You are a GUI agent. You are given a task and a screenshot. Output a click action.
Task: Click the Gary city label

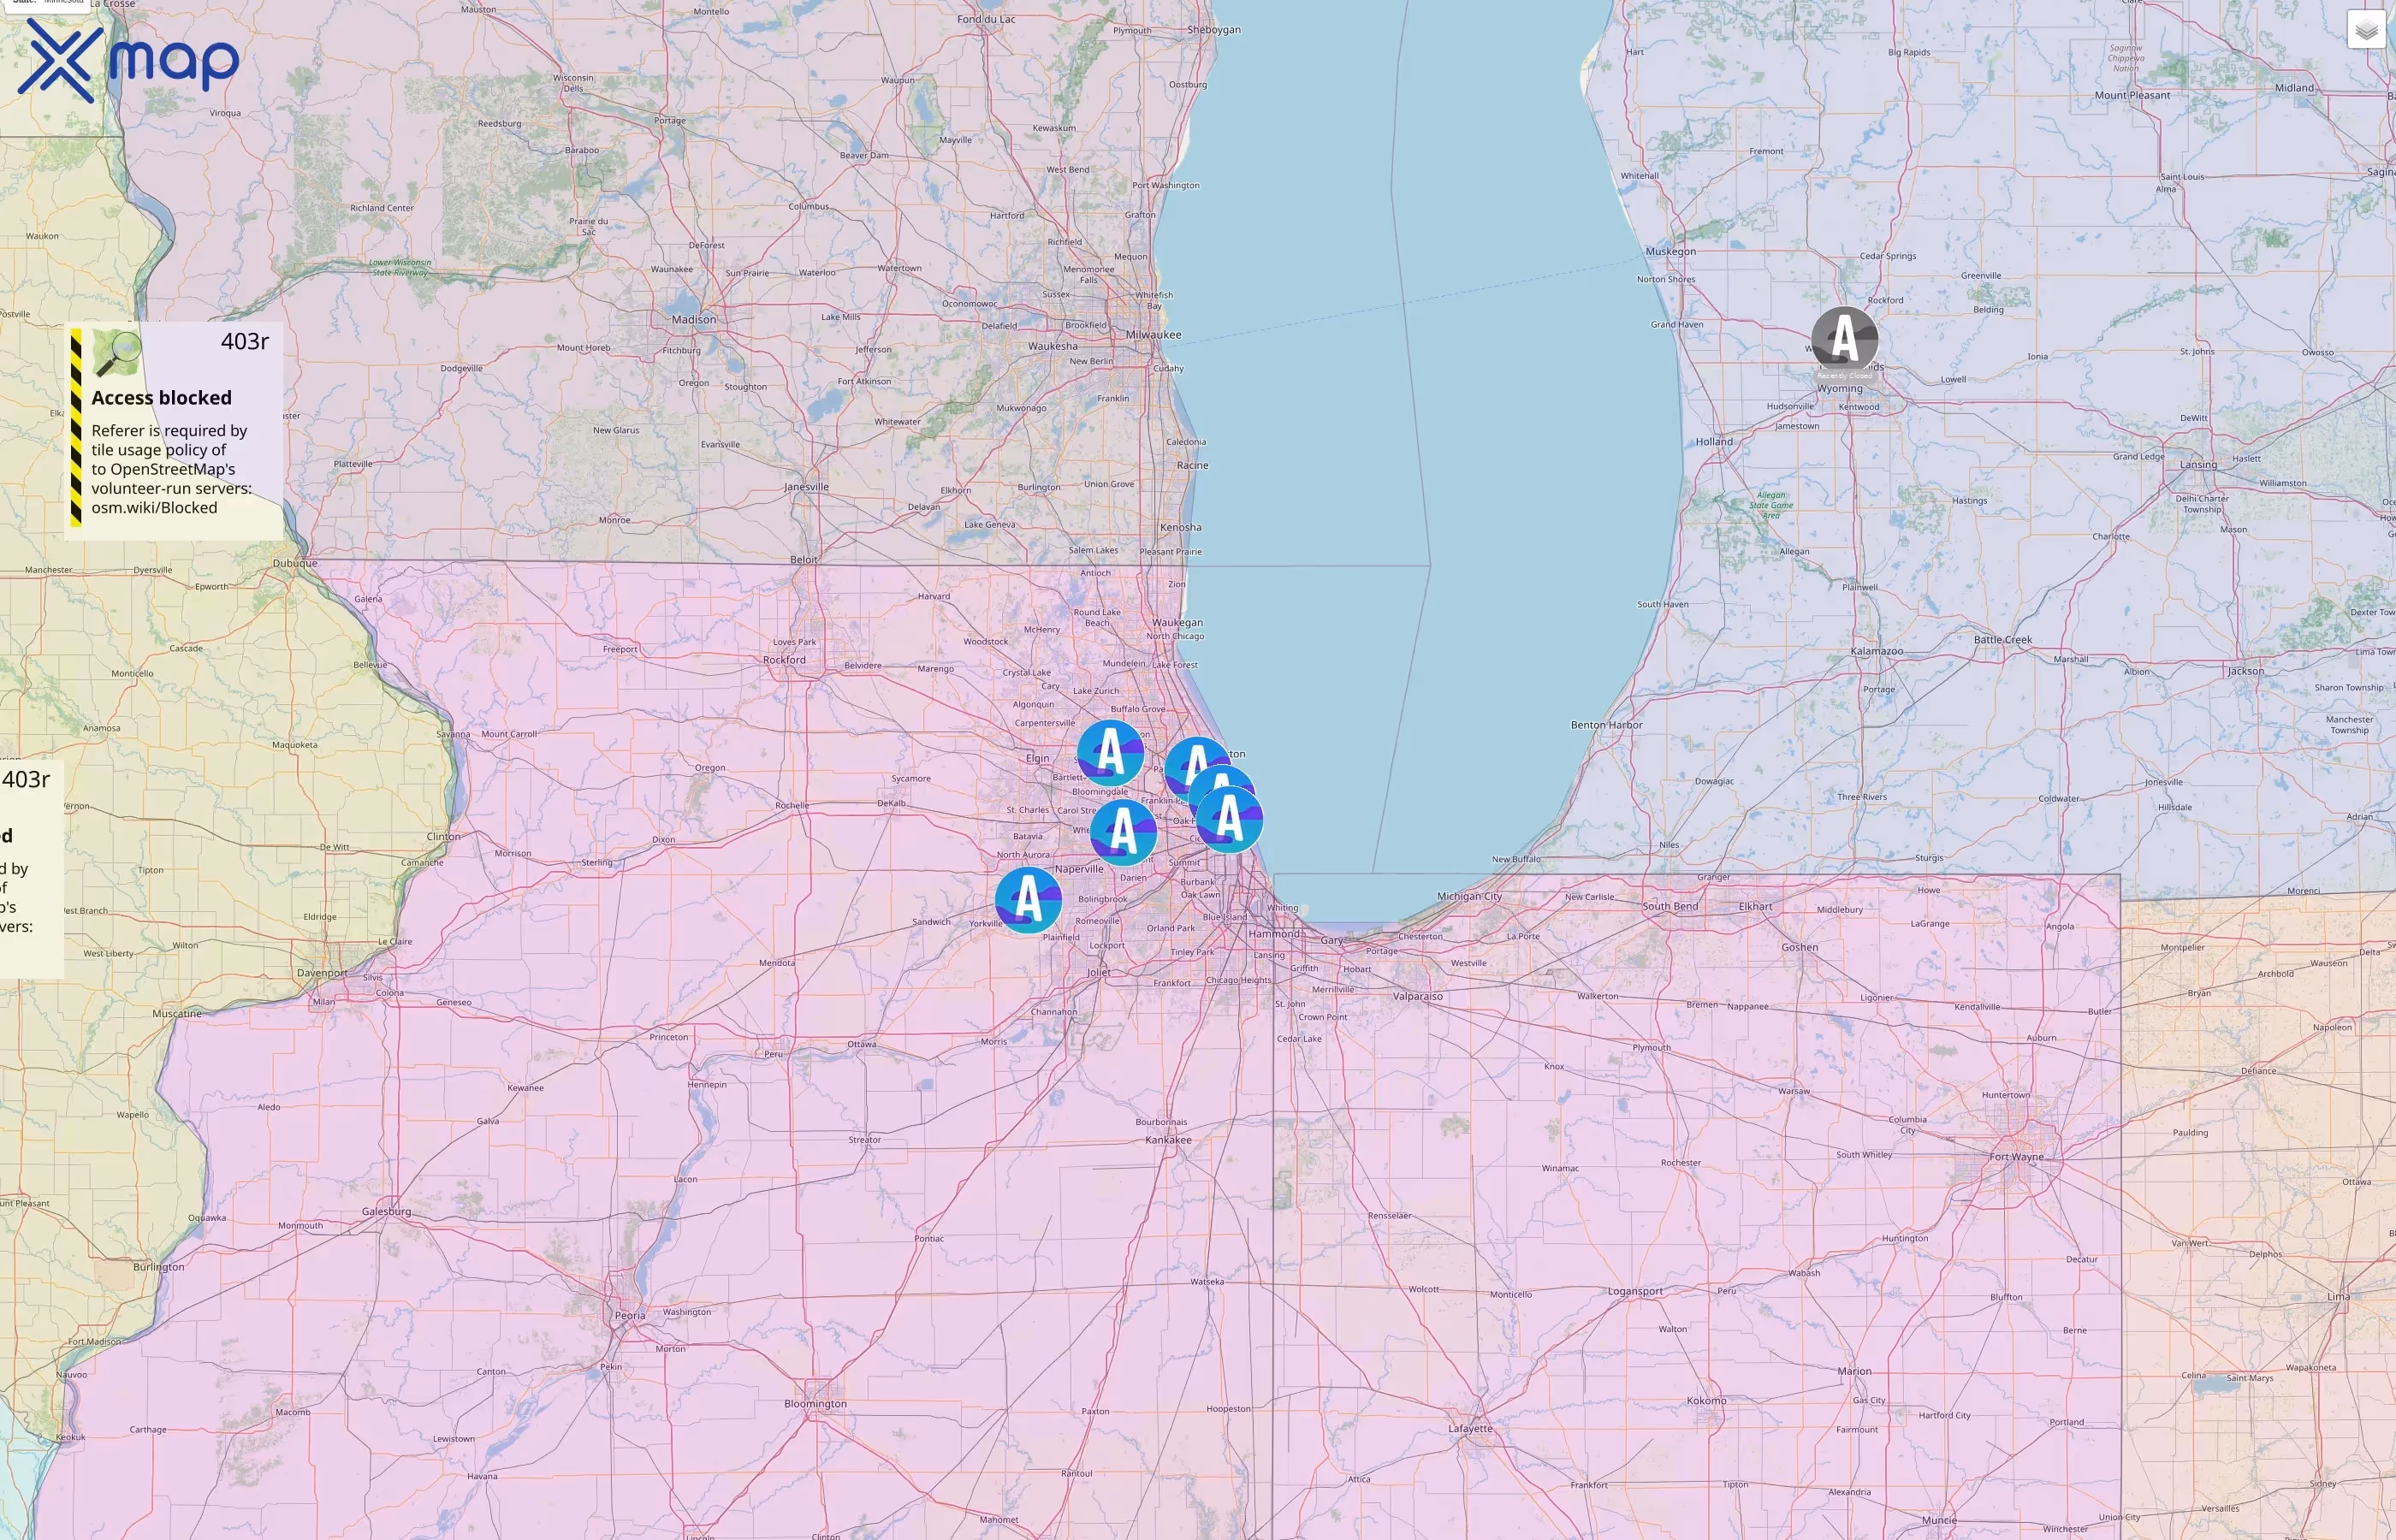point(1332,940)
